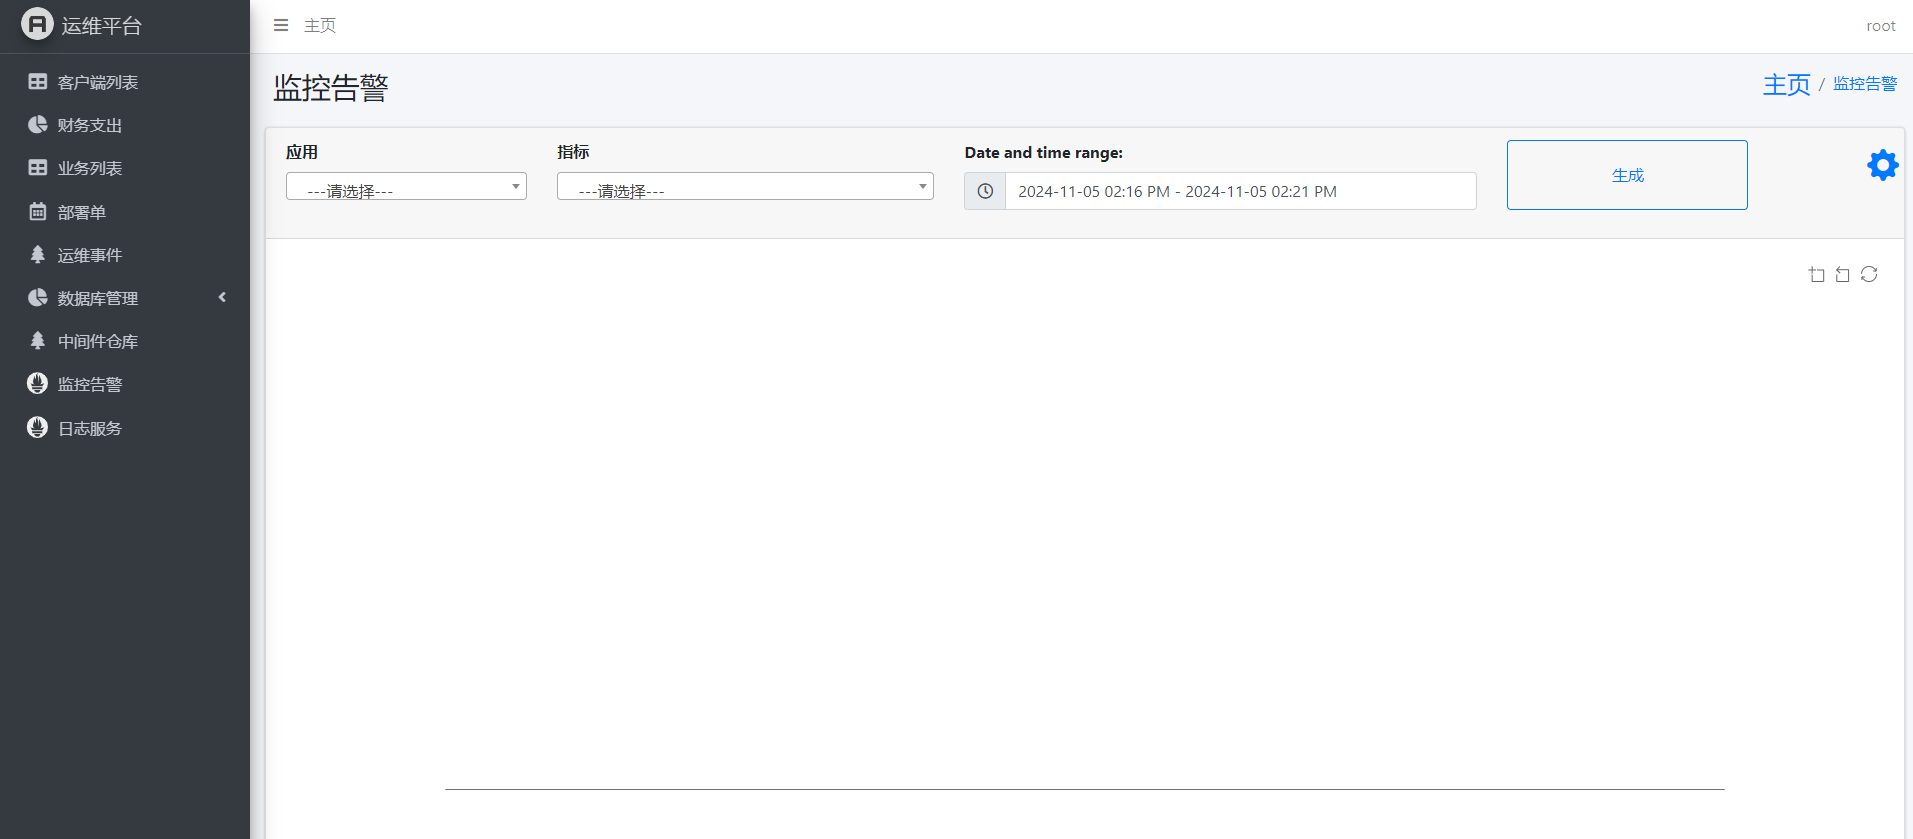Click the 主页 link in top navbar
1913x839 pixels.
tap(320, 25)
